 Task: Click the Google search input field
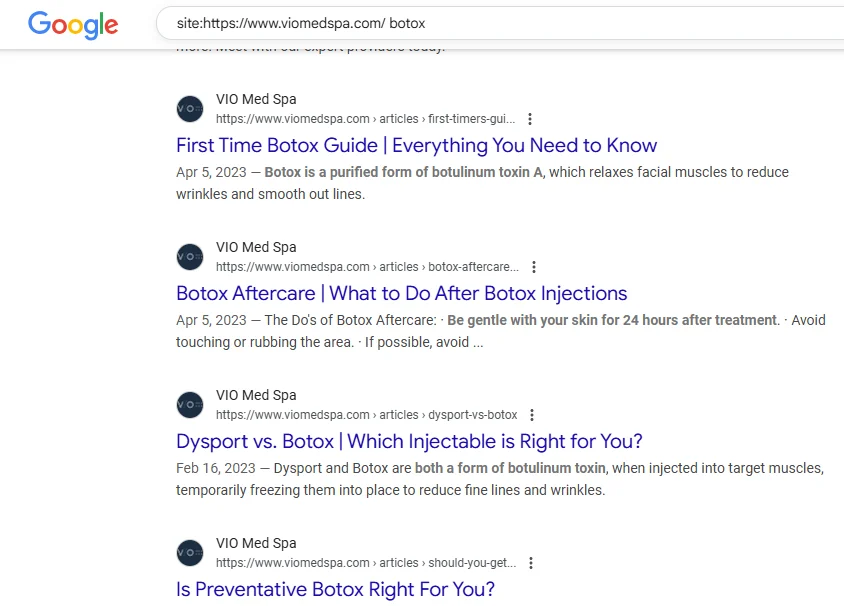pyautogui.click(x=500, y=22)
